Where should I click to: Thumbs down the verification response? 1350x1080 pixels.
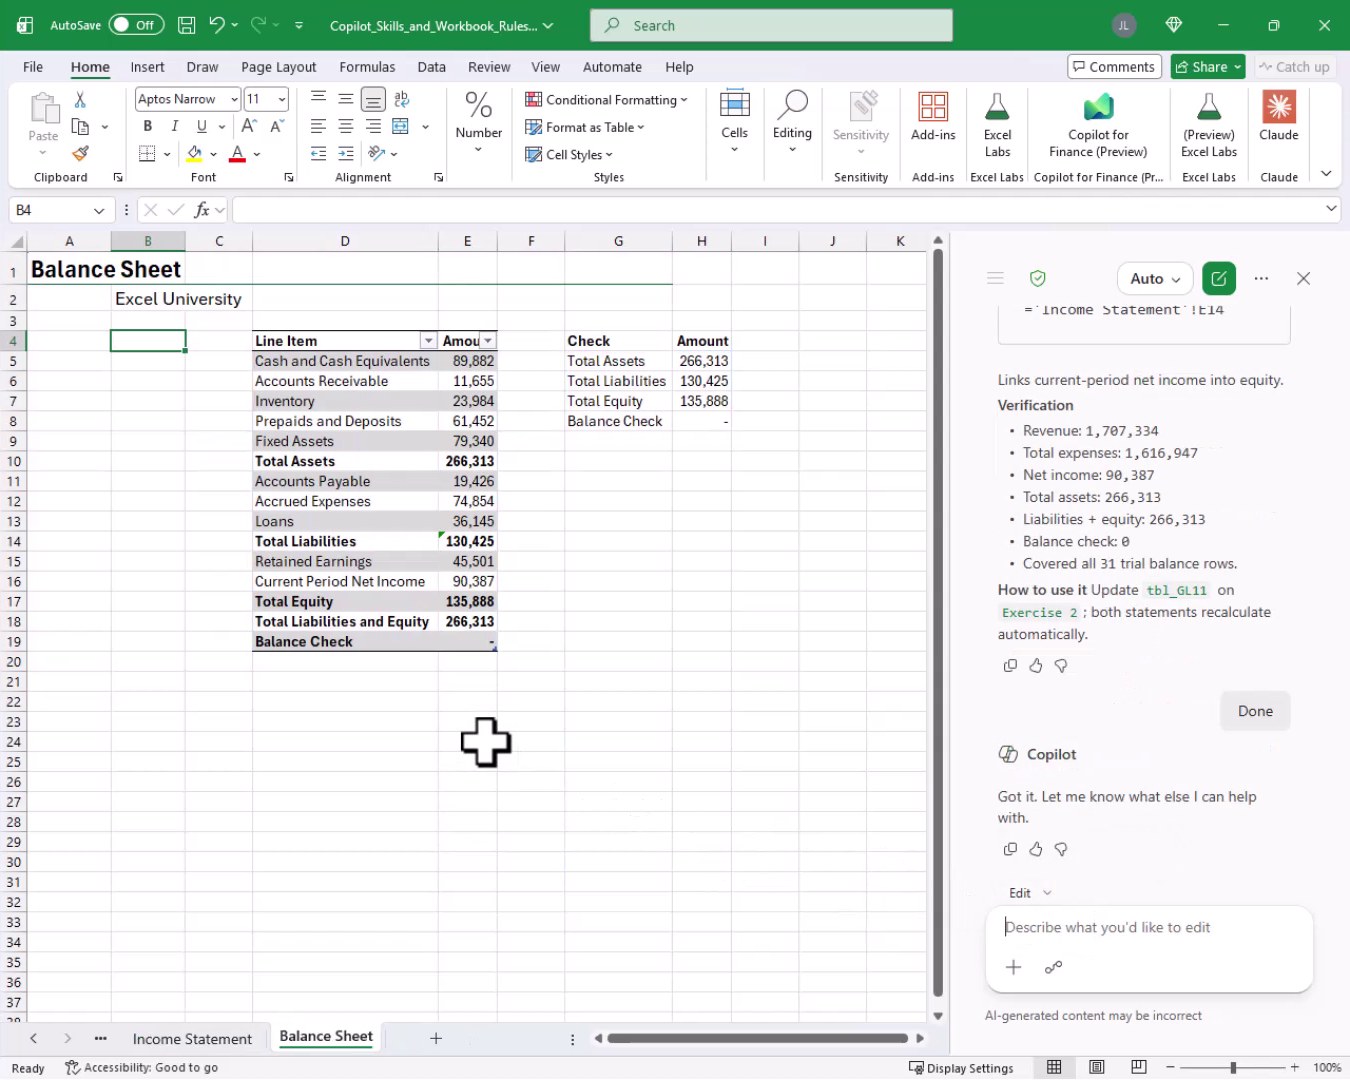pos(1061,666)
